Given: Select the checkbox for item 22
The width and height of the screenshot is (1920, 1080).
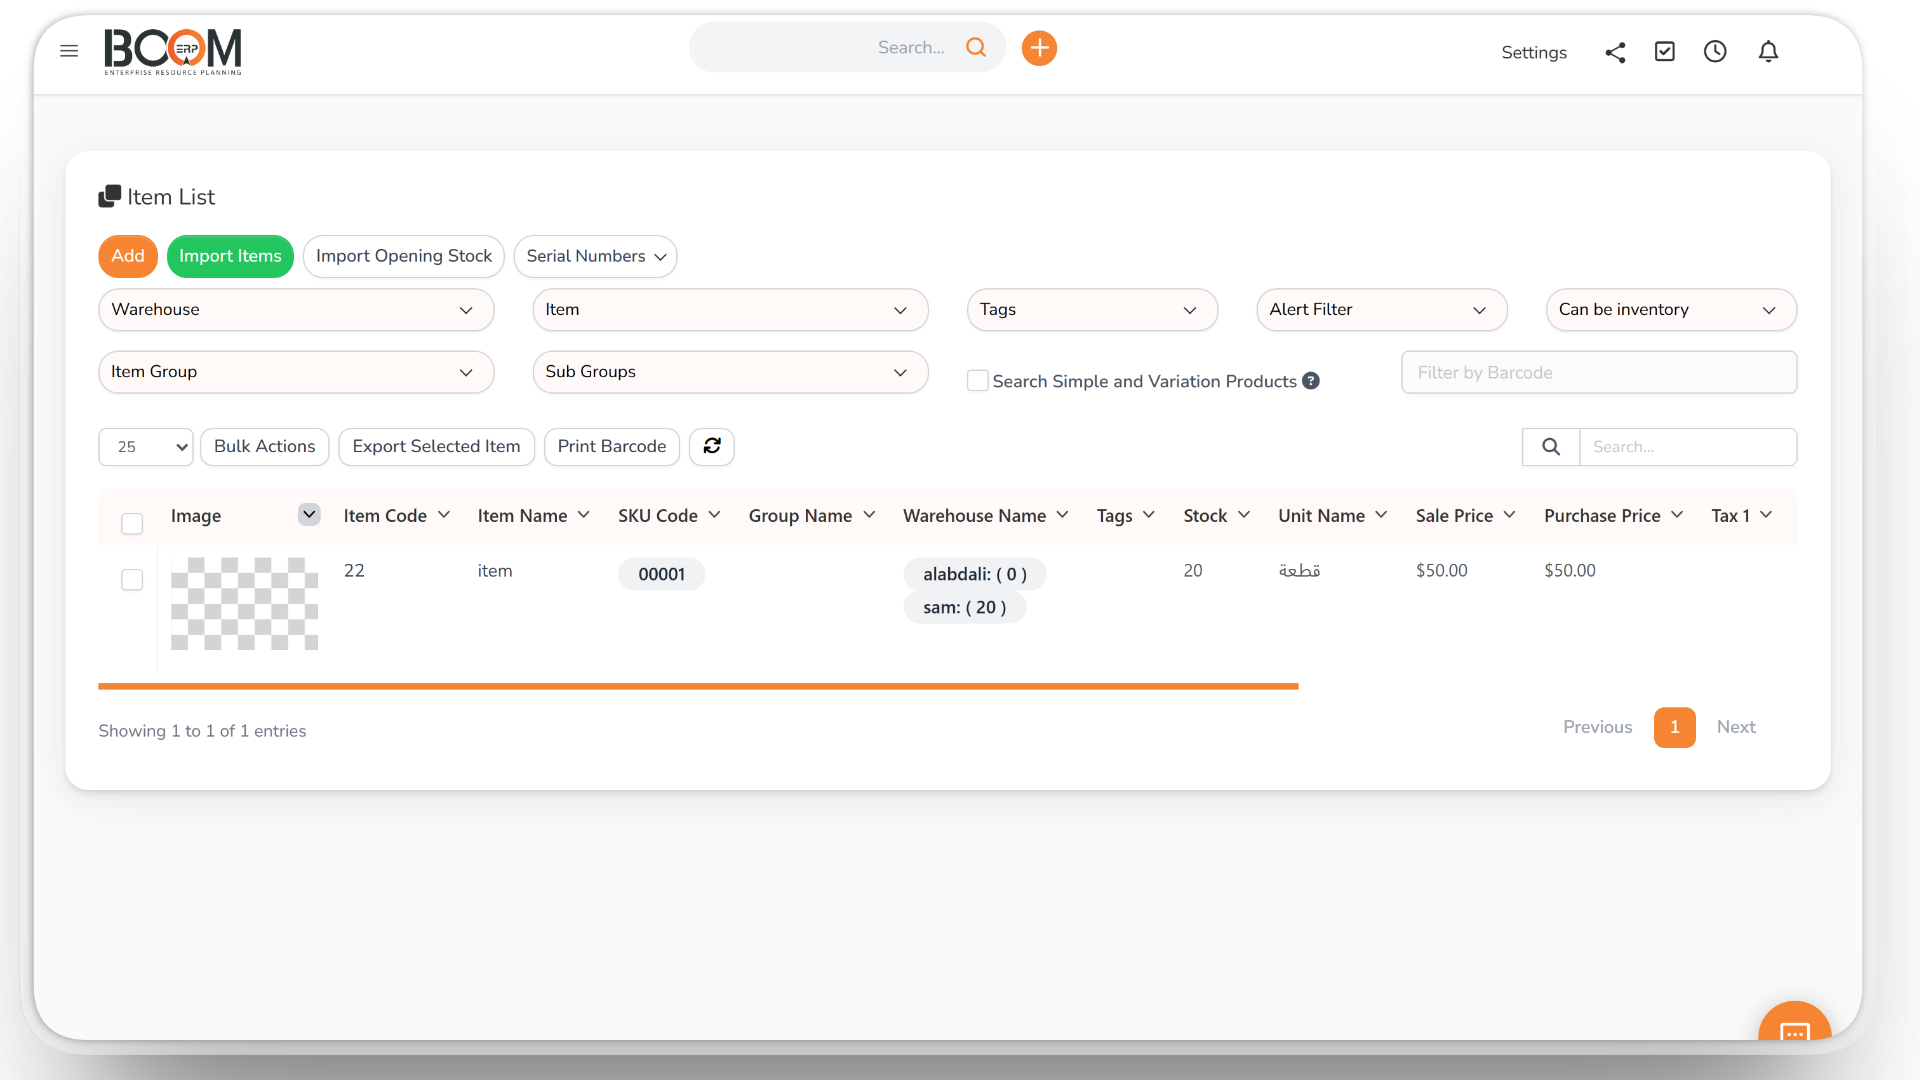Looking at the screenshot, I should tap(132, 580).
